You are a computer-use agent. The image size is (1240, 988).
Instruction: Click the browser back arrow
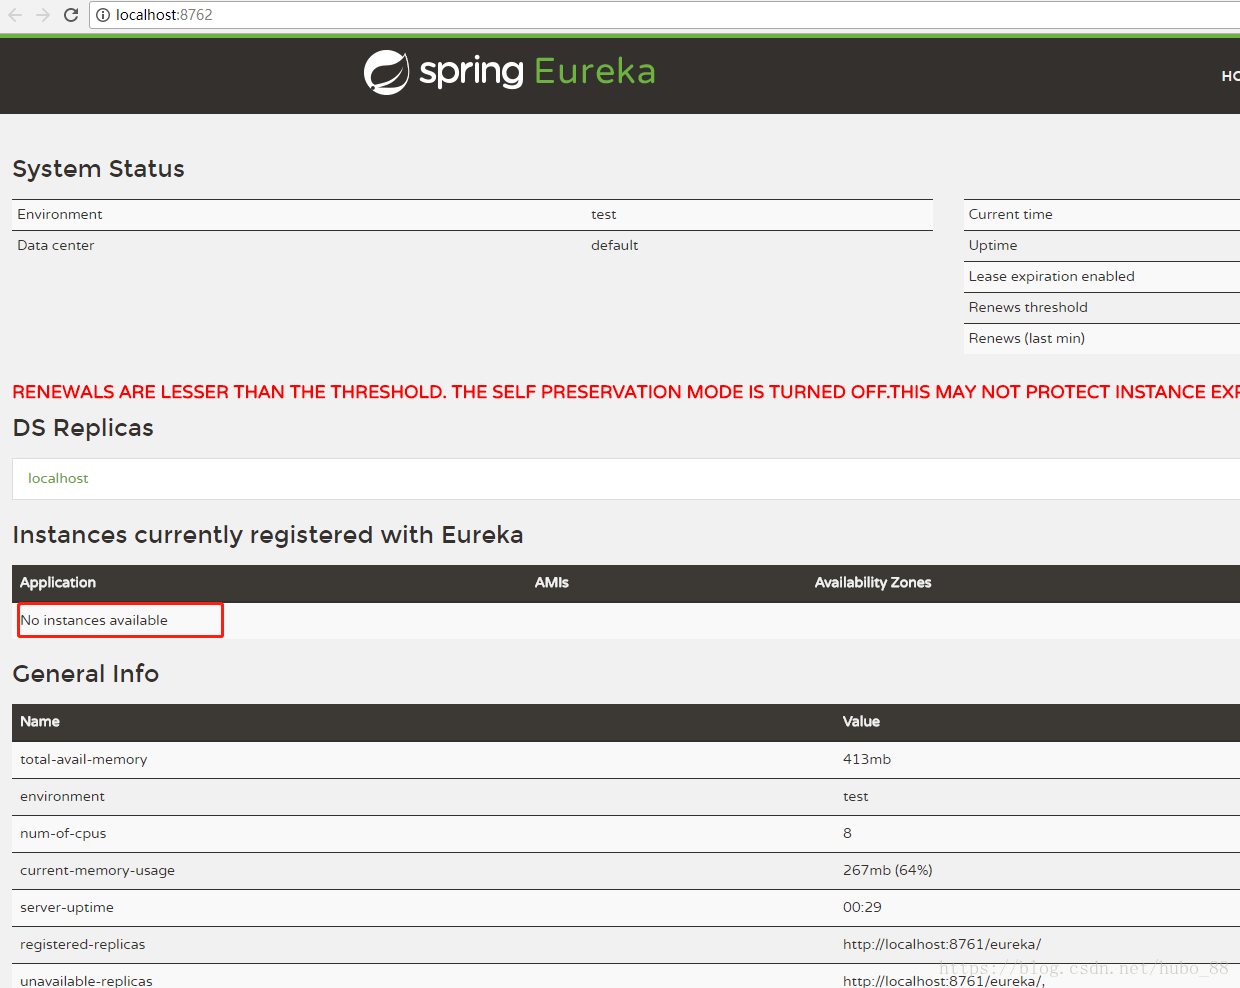tap(15, 15)
